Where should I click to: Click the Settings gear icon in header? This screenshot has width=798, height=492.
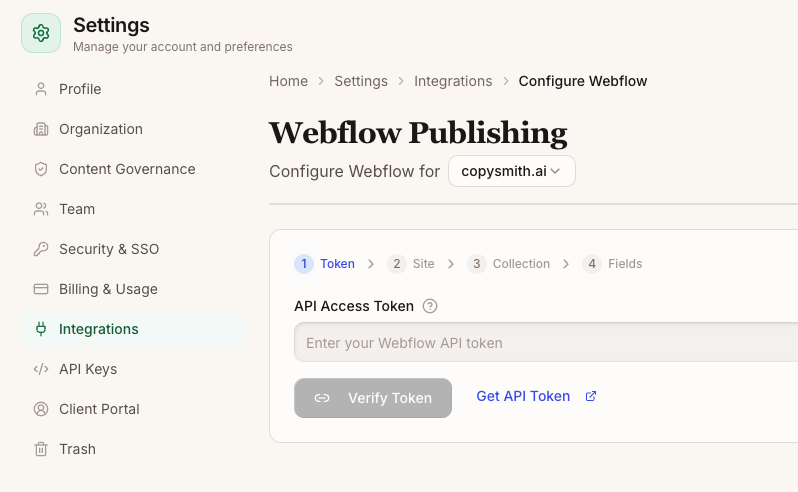[x=41, y=33]
